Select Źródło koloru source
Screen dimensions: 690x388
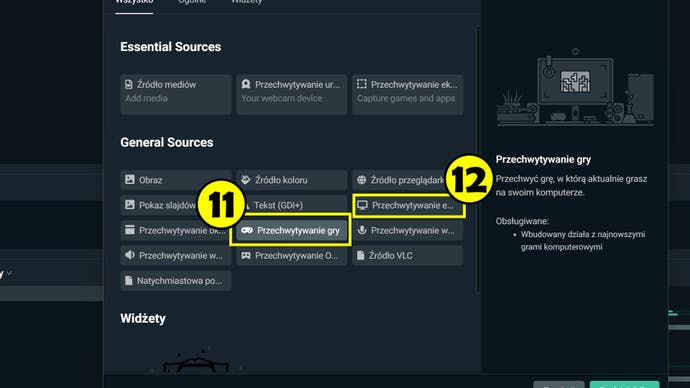tap(291, 179)
